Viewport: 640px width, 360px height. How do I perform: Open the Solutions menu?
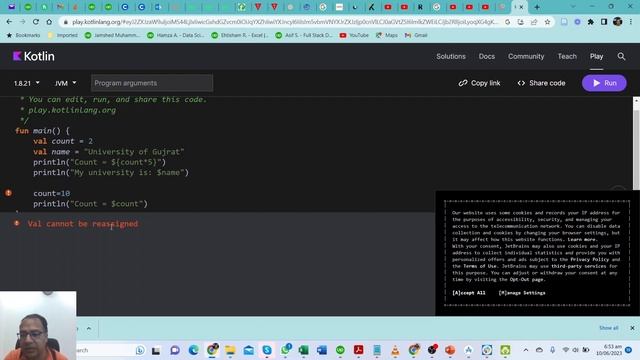[x=451, y=56]
